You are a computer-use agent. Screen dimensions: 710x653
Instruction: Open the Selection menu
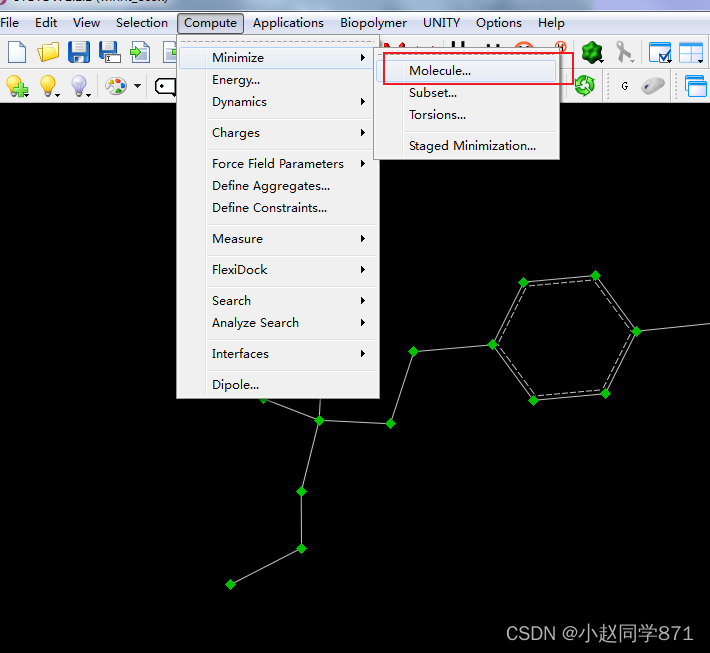coord(142,23)
